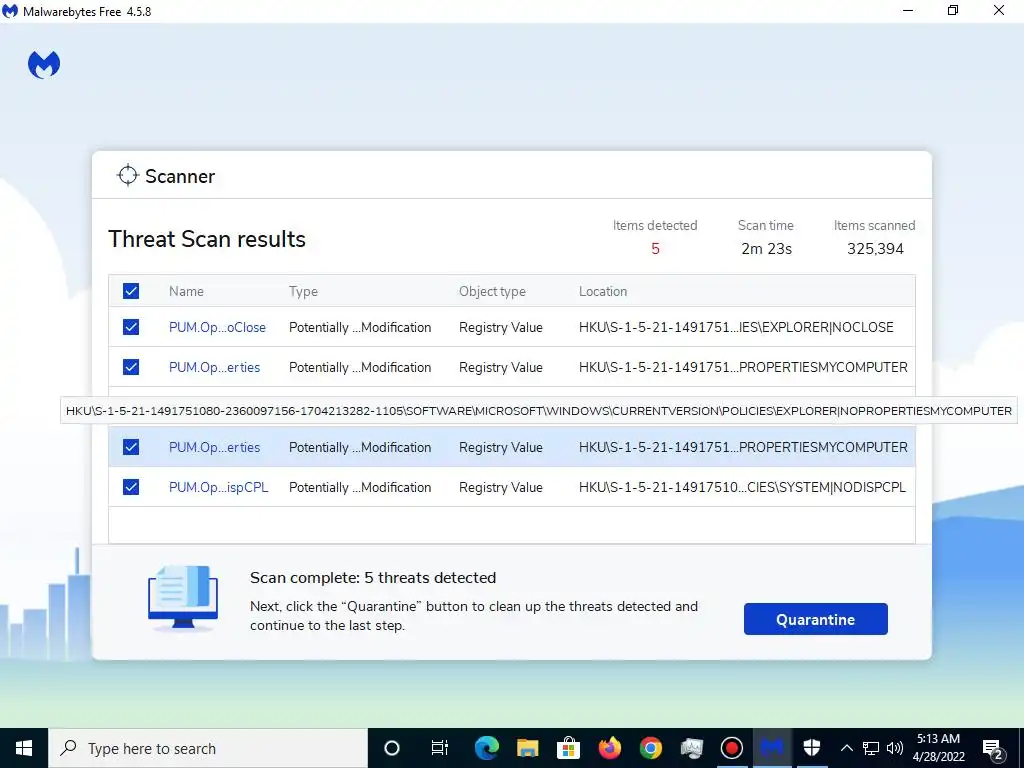Click the Scanner crosshair icon

click(x=127, y=175)
